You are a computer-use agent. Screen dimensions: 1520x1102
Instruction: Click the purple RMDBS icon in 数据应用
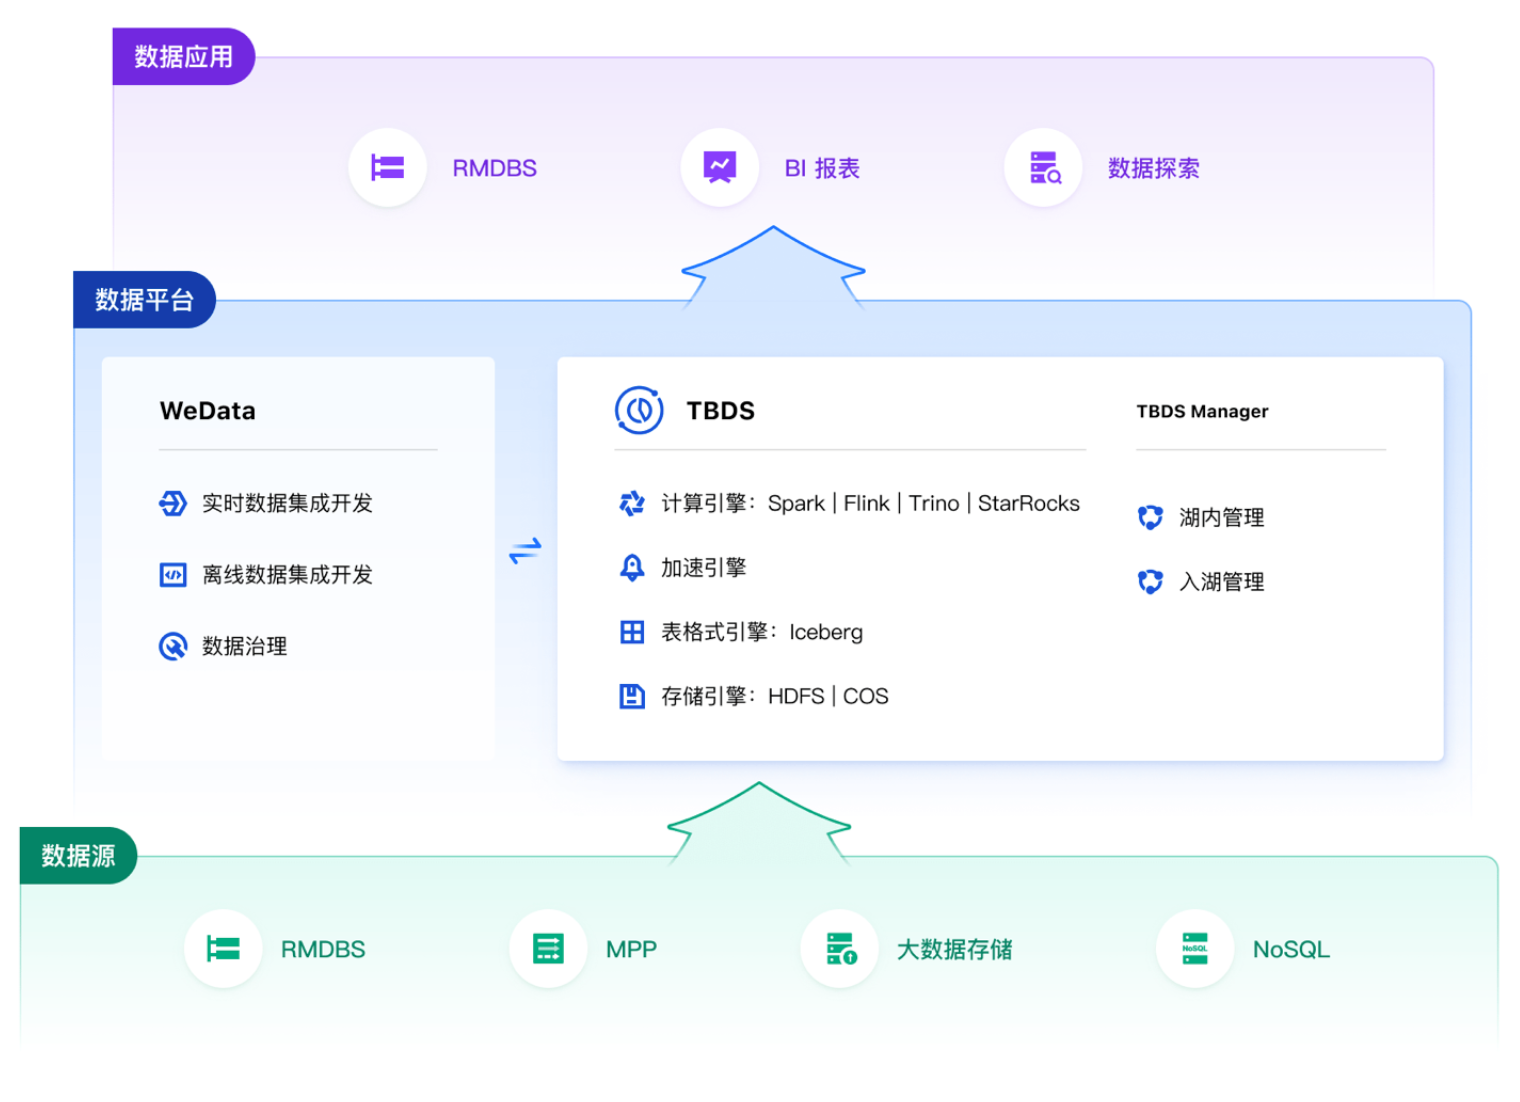click(387, 168)
